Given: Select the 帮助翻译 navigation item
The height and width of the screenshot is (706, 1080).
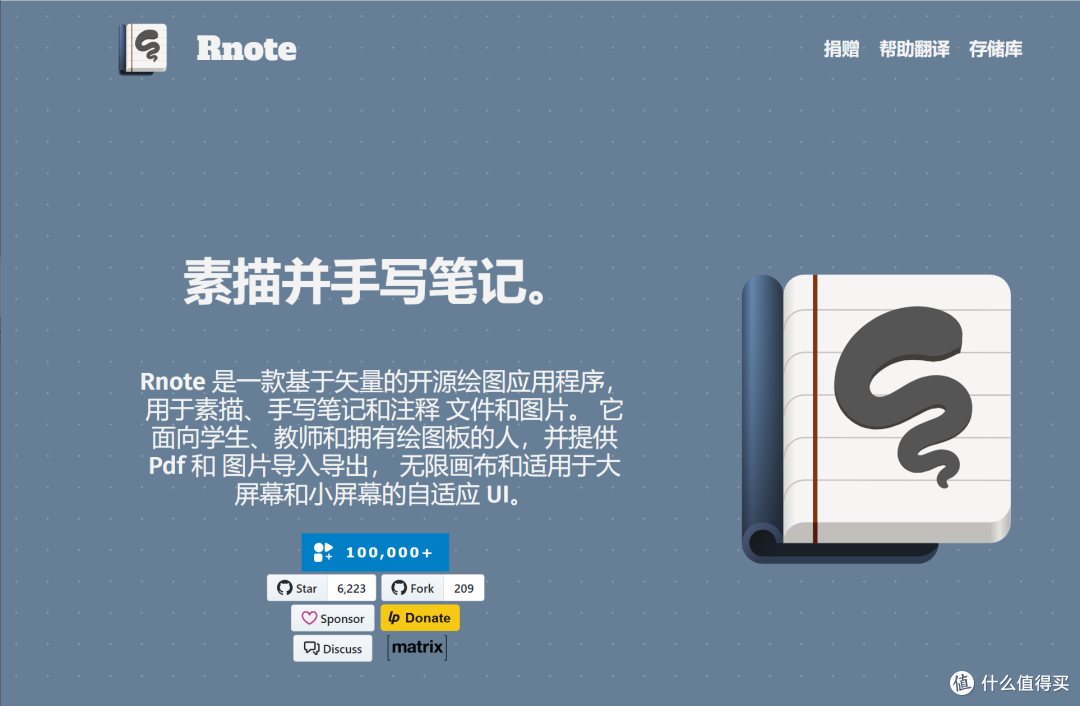Looking at the screenshot, I should coord(914,48).
